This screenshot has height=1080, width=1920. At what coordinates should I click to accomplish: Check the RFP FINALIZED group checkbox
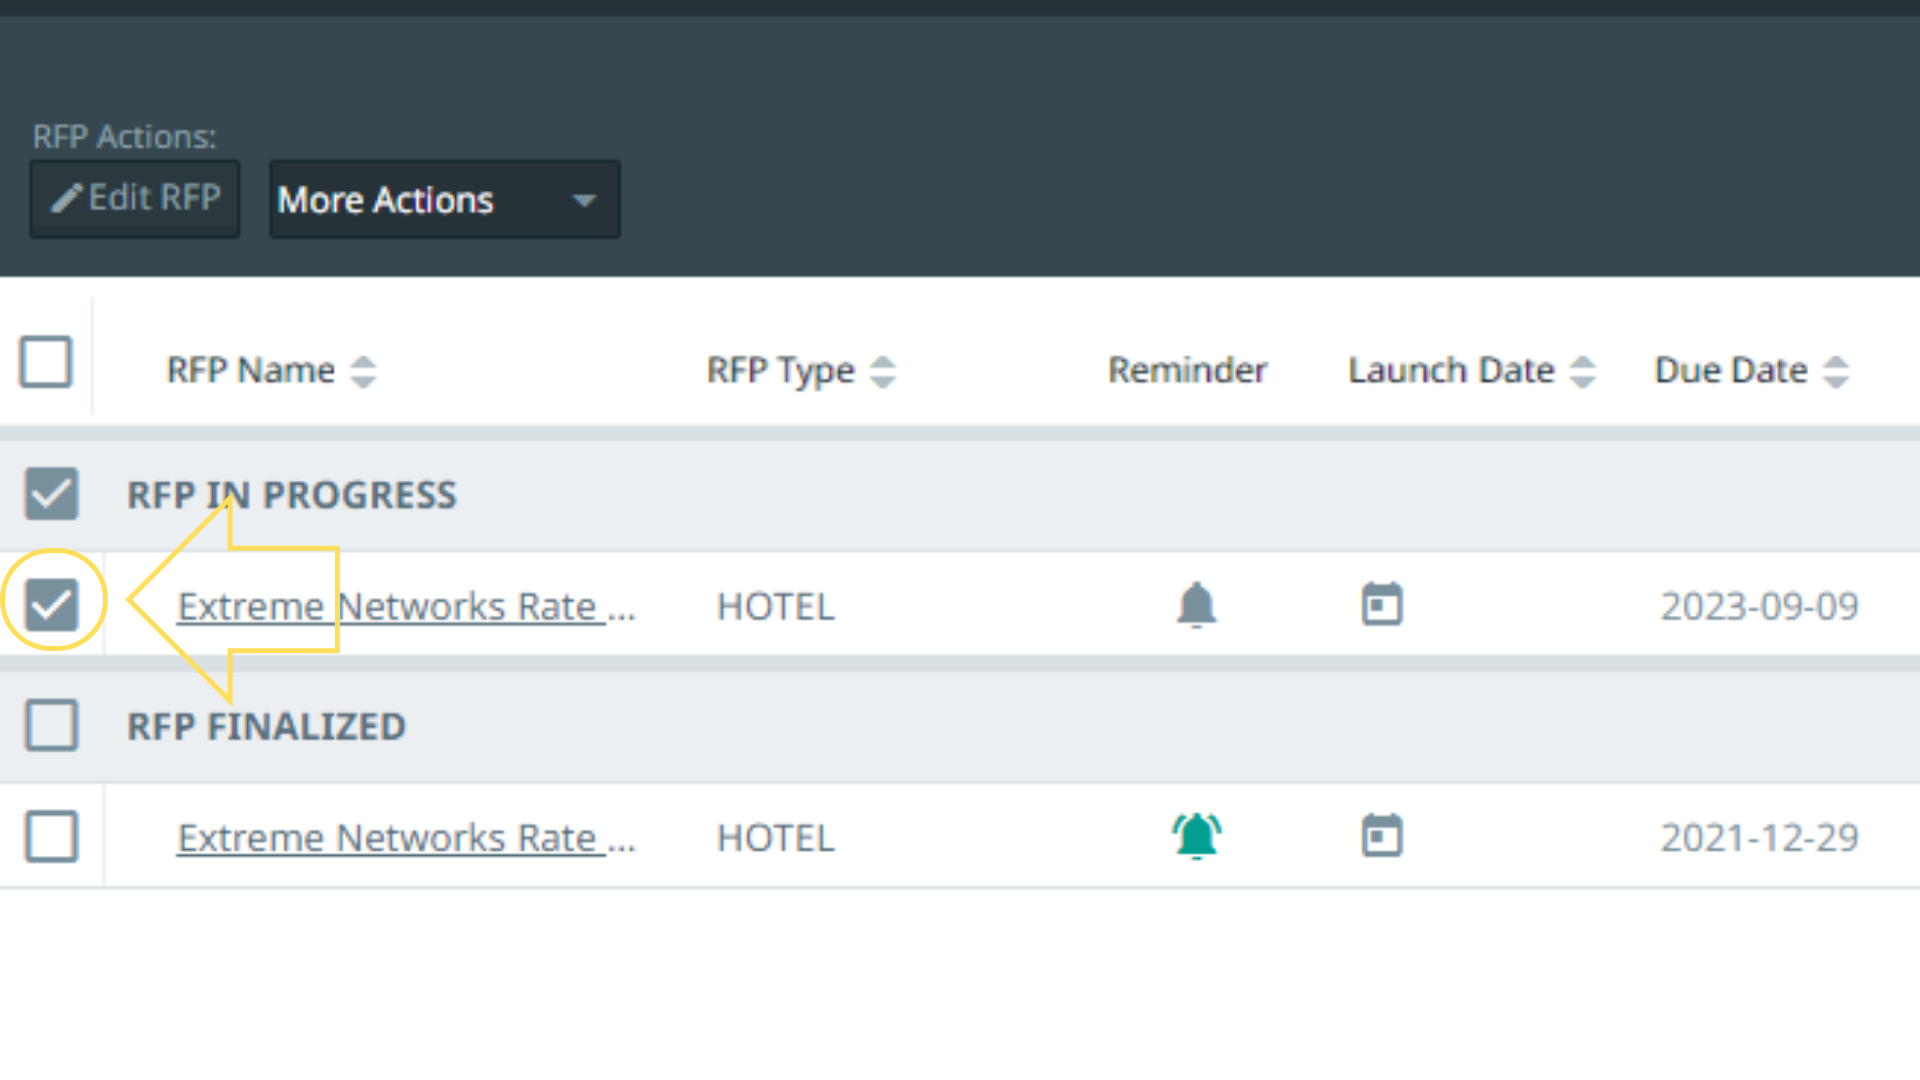tap(51, 725)
